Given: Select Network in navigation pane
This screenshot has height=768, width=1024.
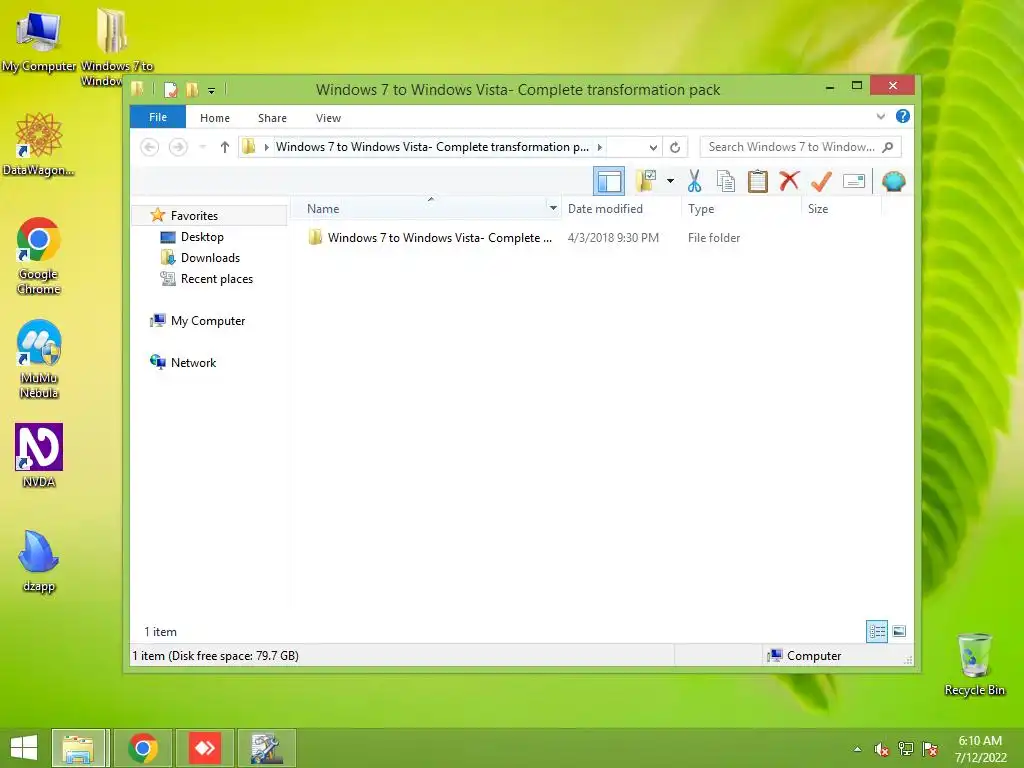Looking at the screenshot, I should coord(193,362).
